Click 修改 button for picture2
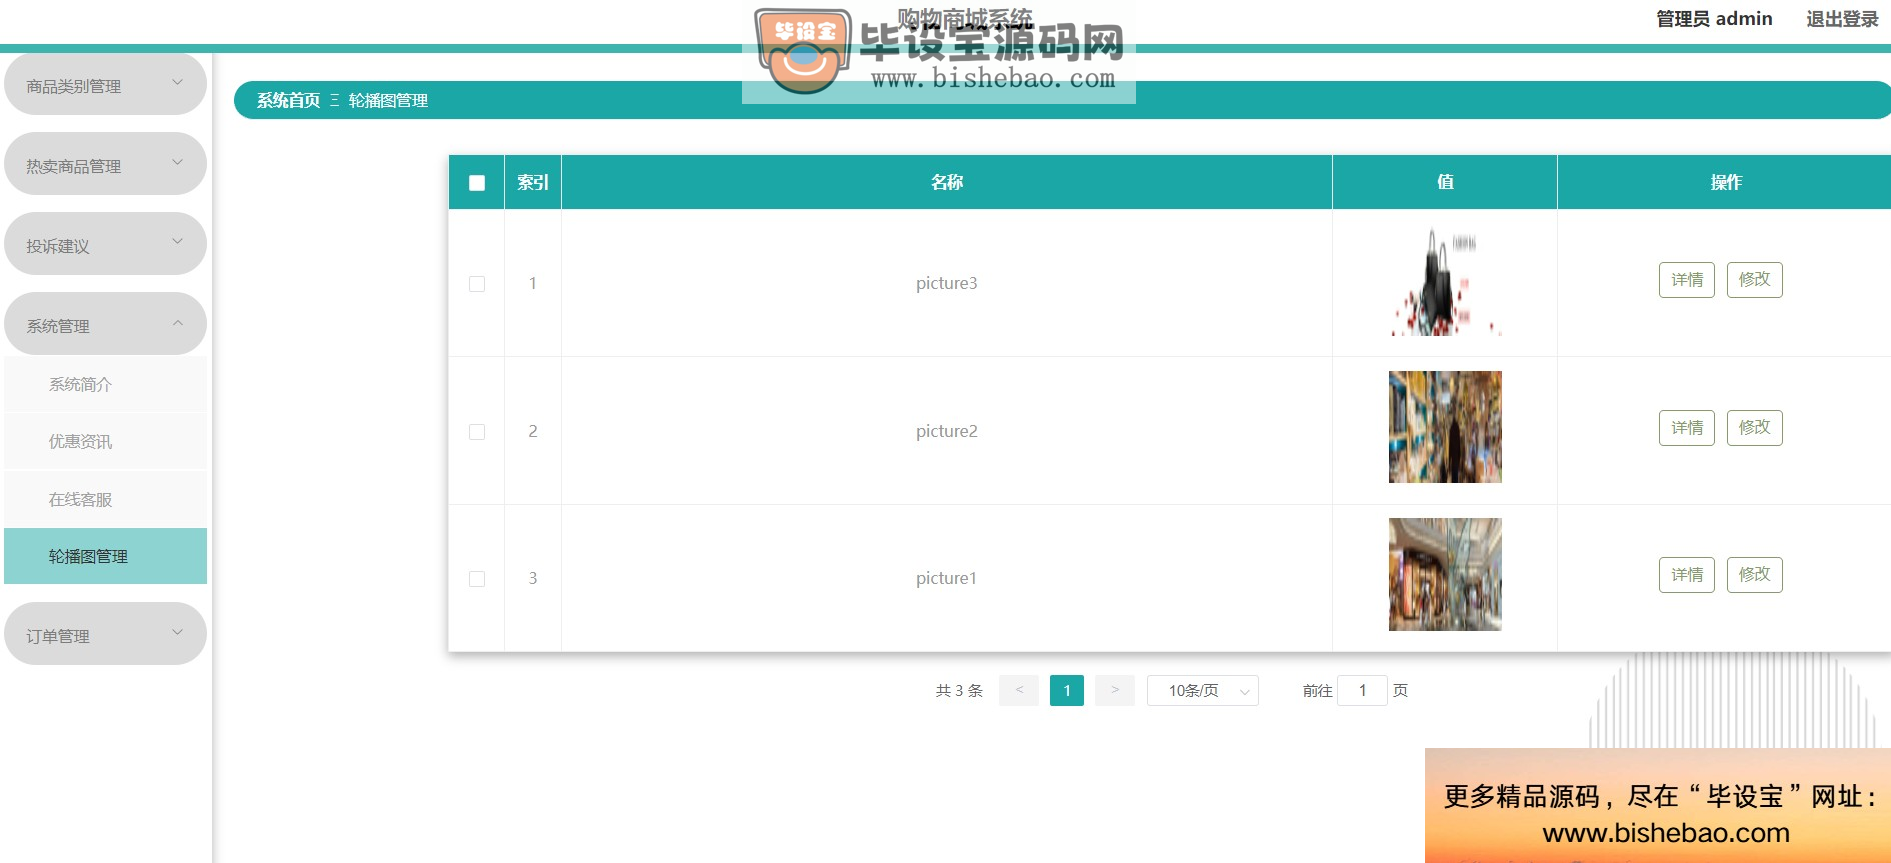Viewport: 1891px width, 863px height. 1755,428
